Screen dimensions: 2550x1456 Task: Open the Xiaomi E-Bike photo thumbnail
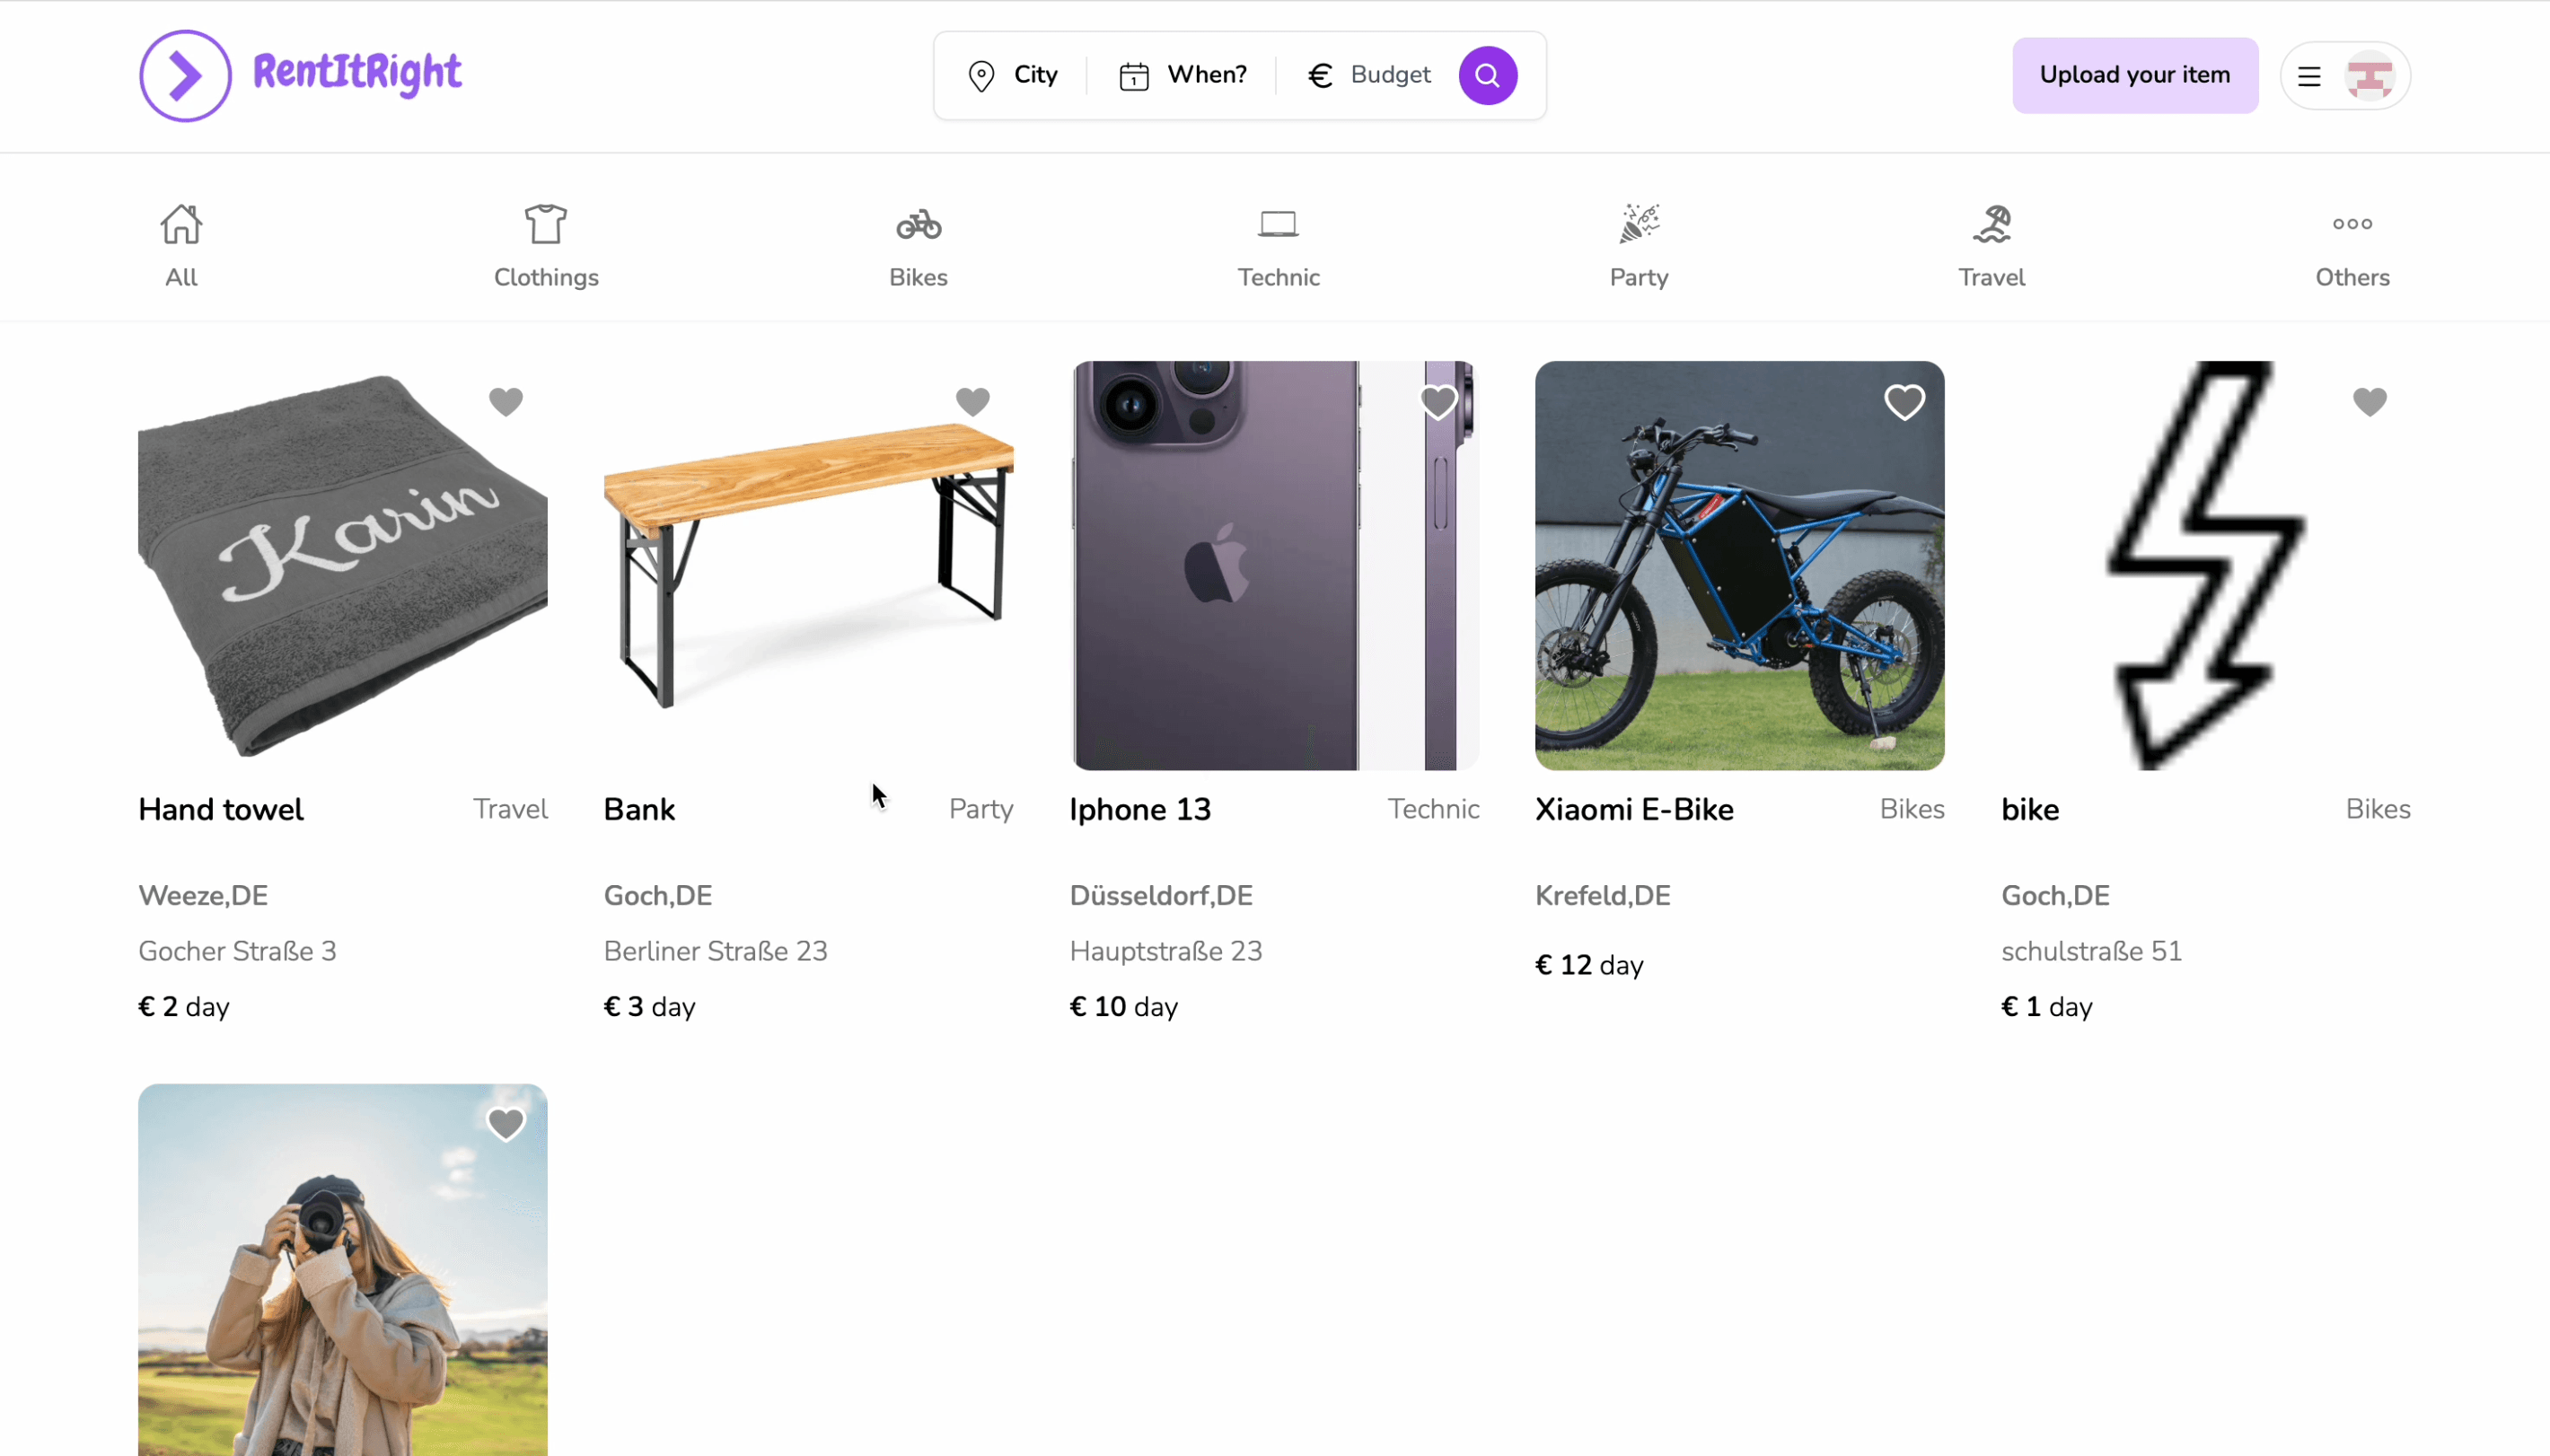(1739, 566)
